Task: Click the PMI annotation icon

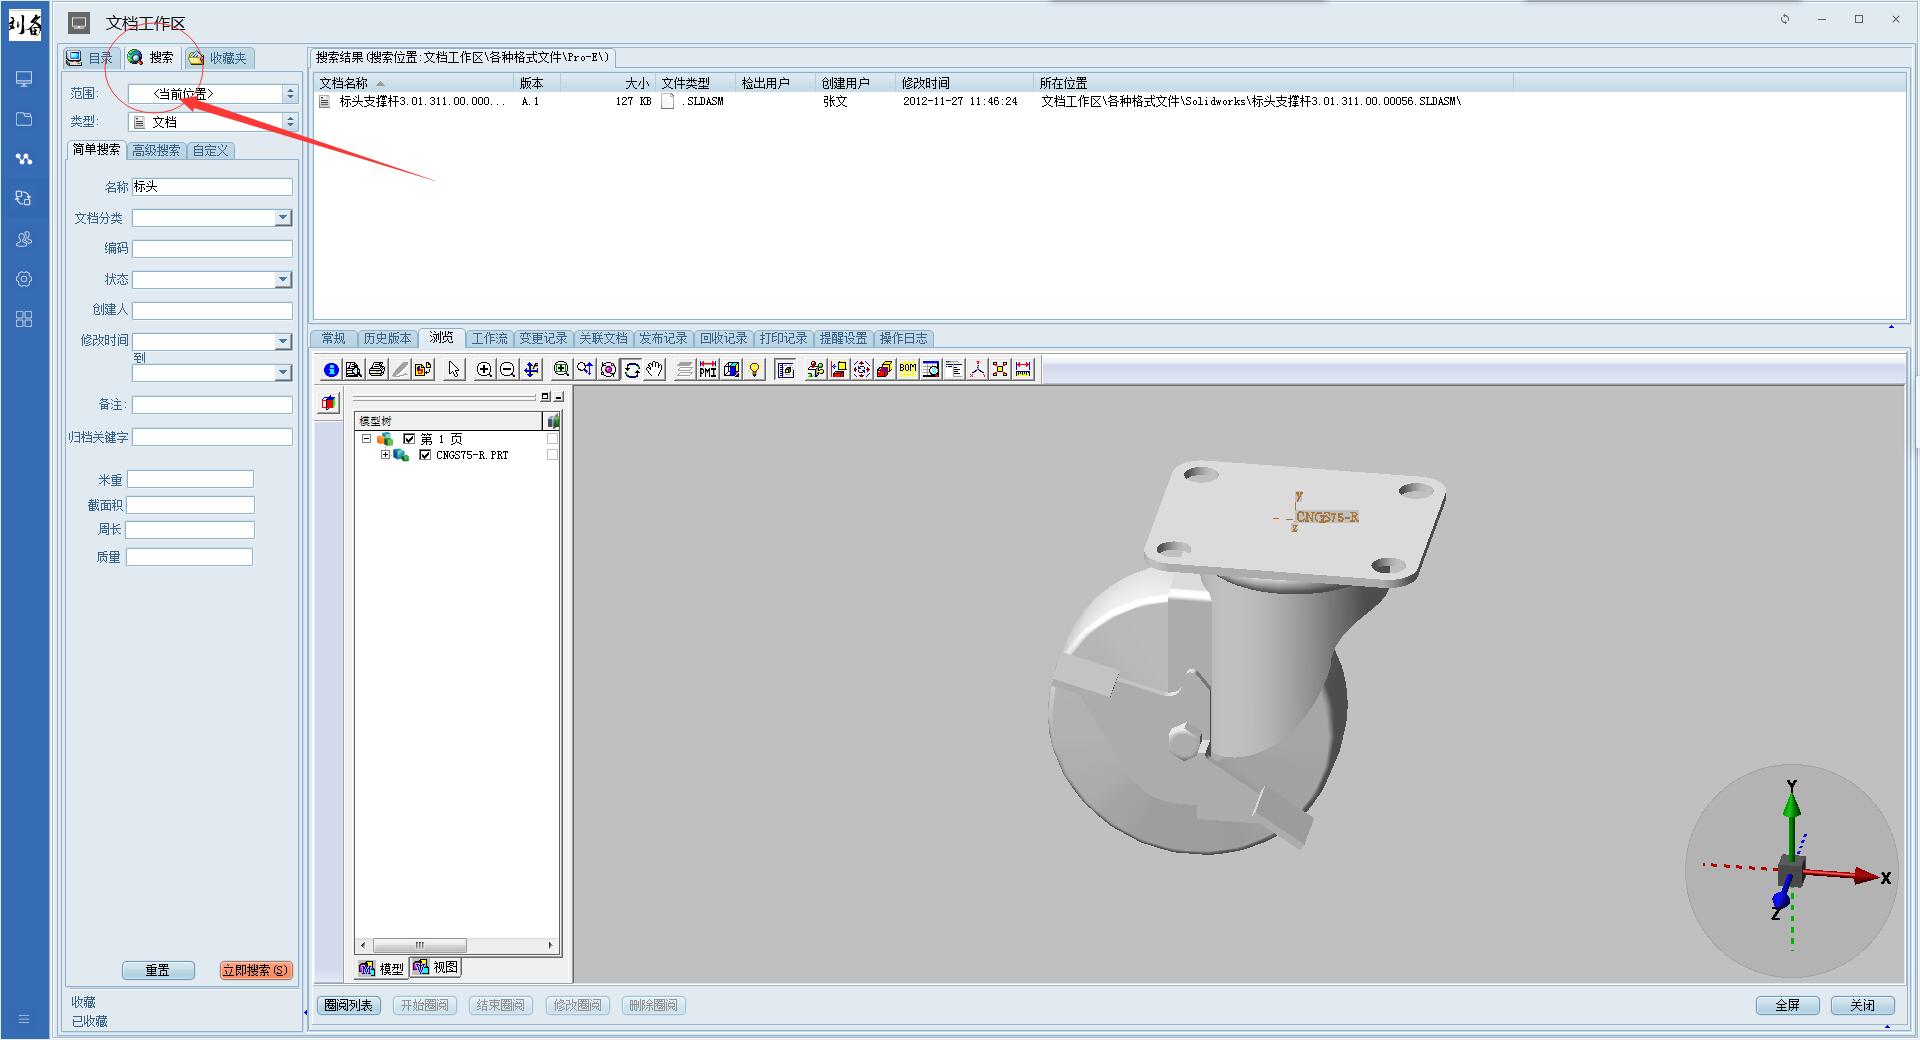Action: (708, 370)
